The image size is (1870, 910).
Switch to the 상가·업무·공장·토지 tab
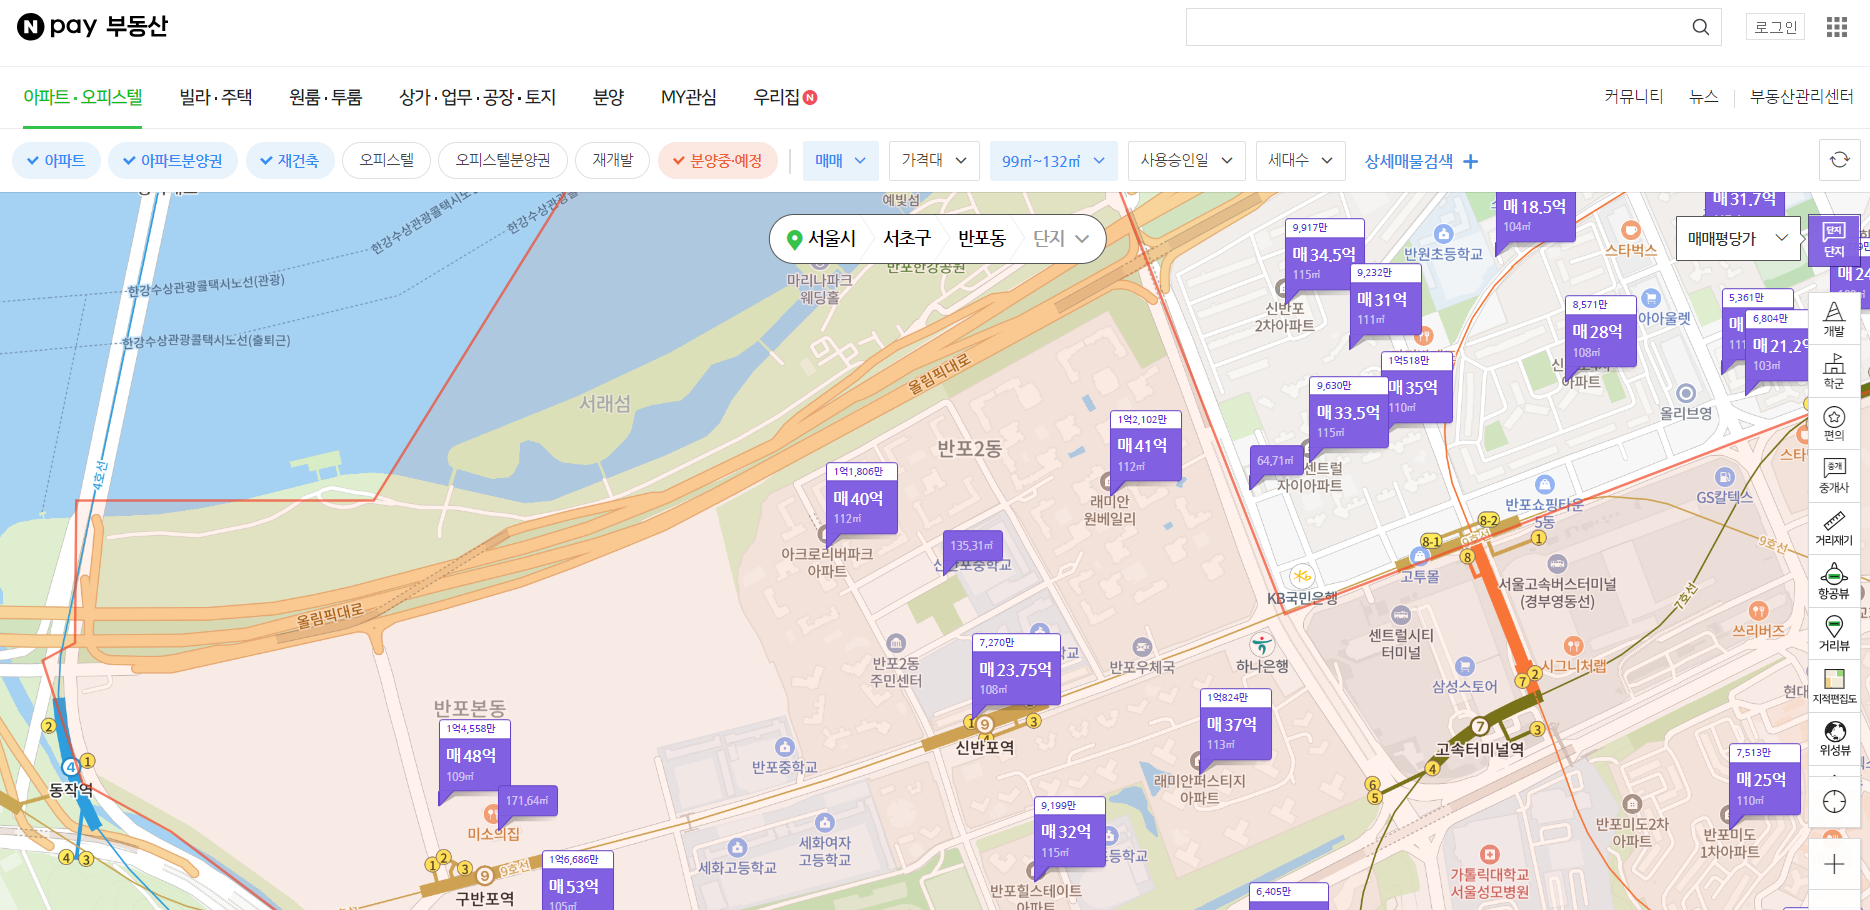click(x=477, y=97)
